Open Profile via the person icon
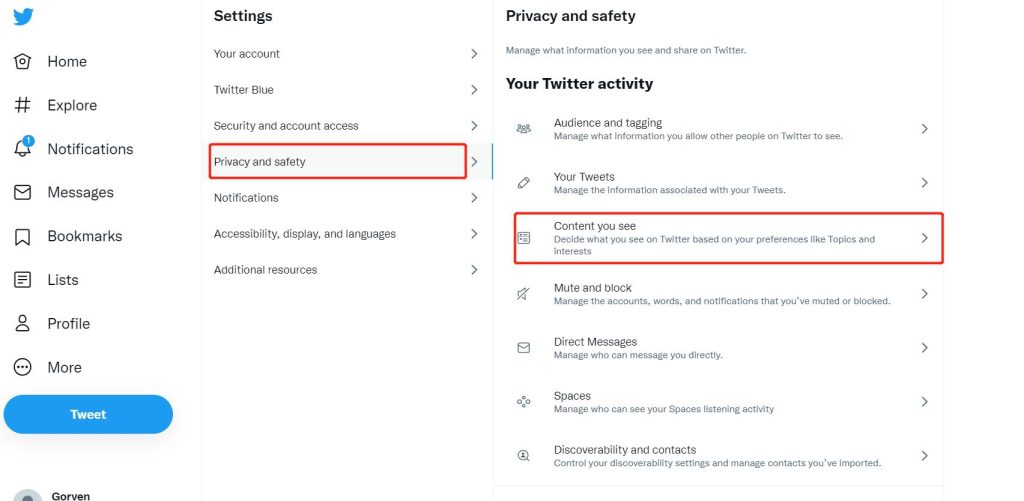1024x501 pixels. (x=23, y=324)
